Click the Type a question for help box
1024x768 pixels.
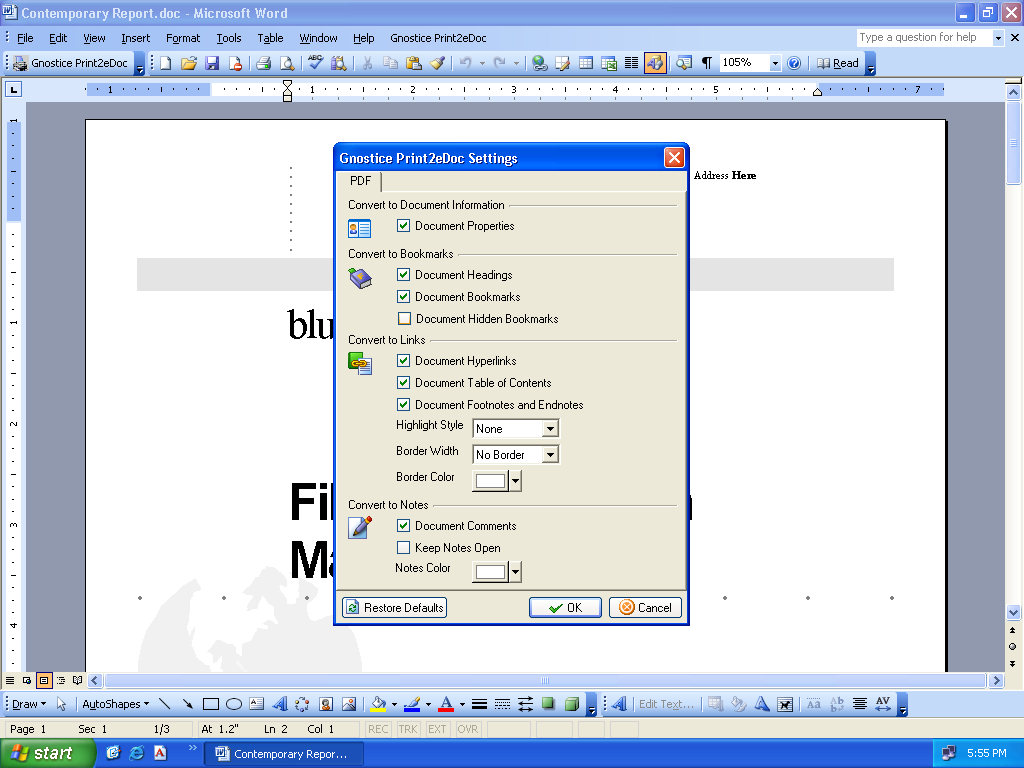924,37
